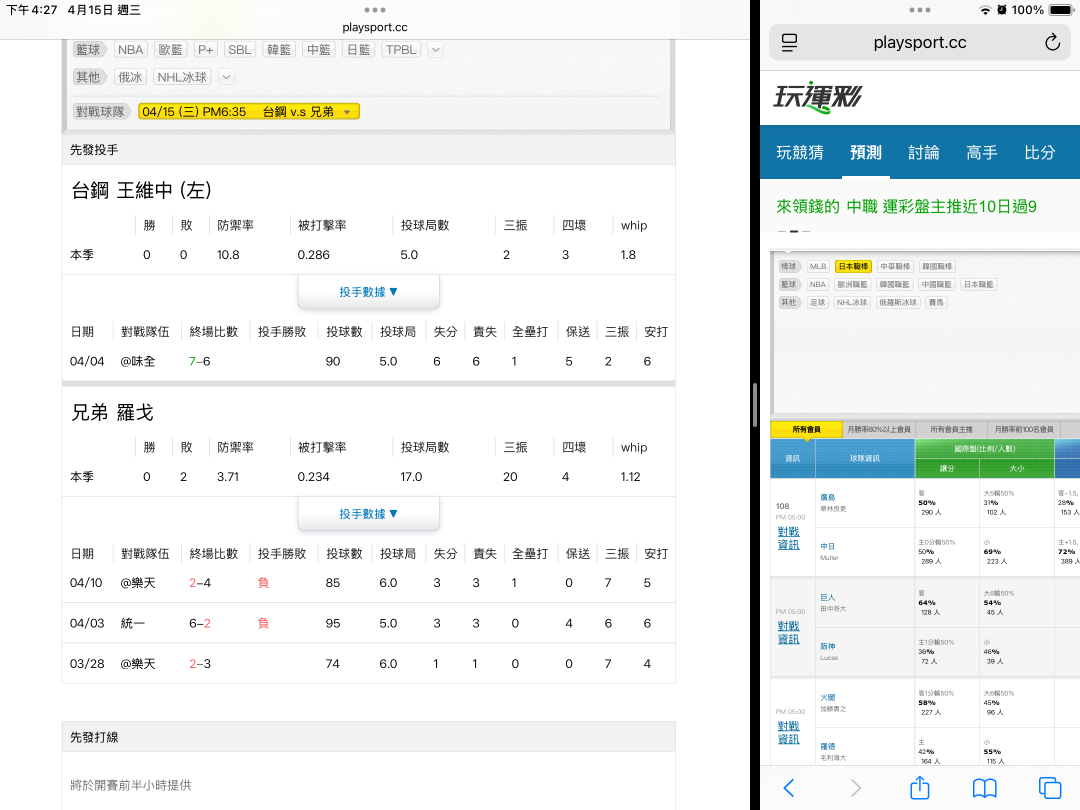Expand 投手數據 for 羅戈
1080x810 pixels.
tap(368, 514)
